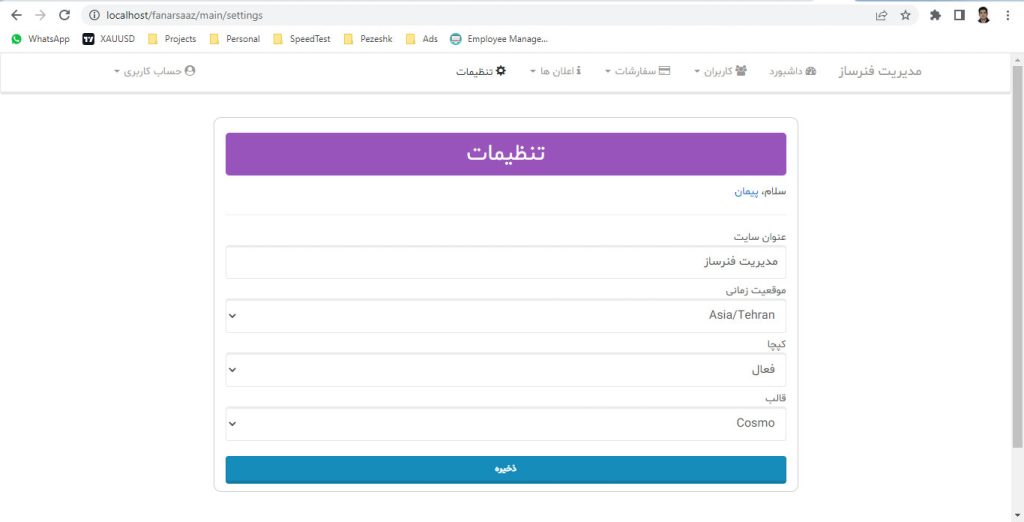Viewport: 1024px width, 522px height.
Task: Bookmark this page with the star icon
Action: pyautogui.click(x=905, y=15)
